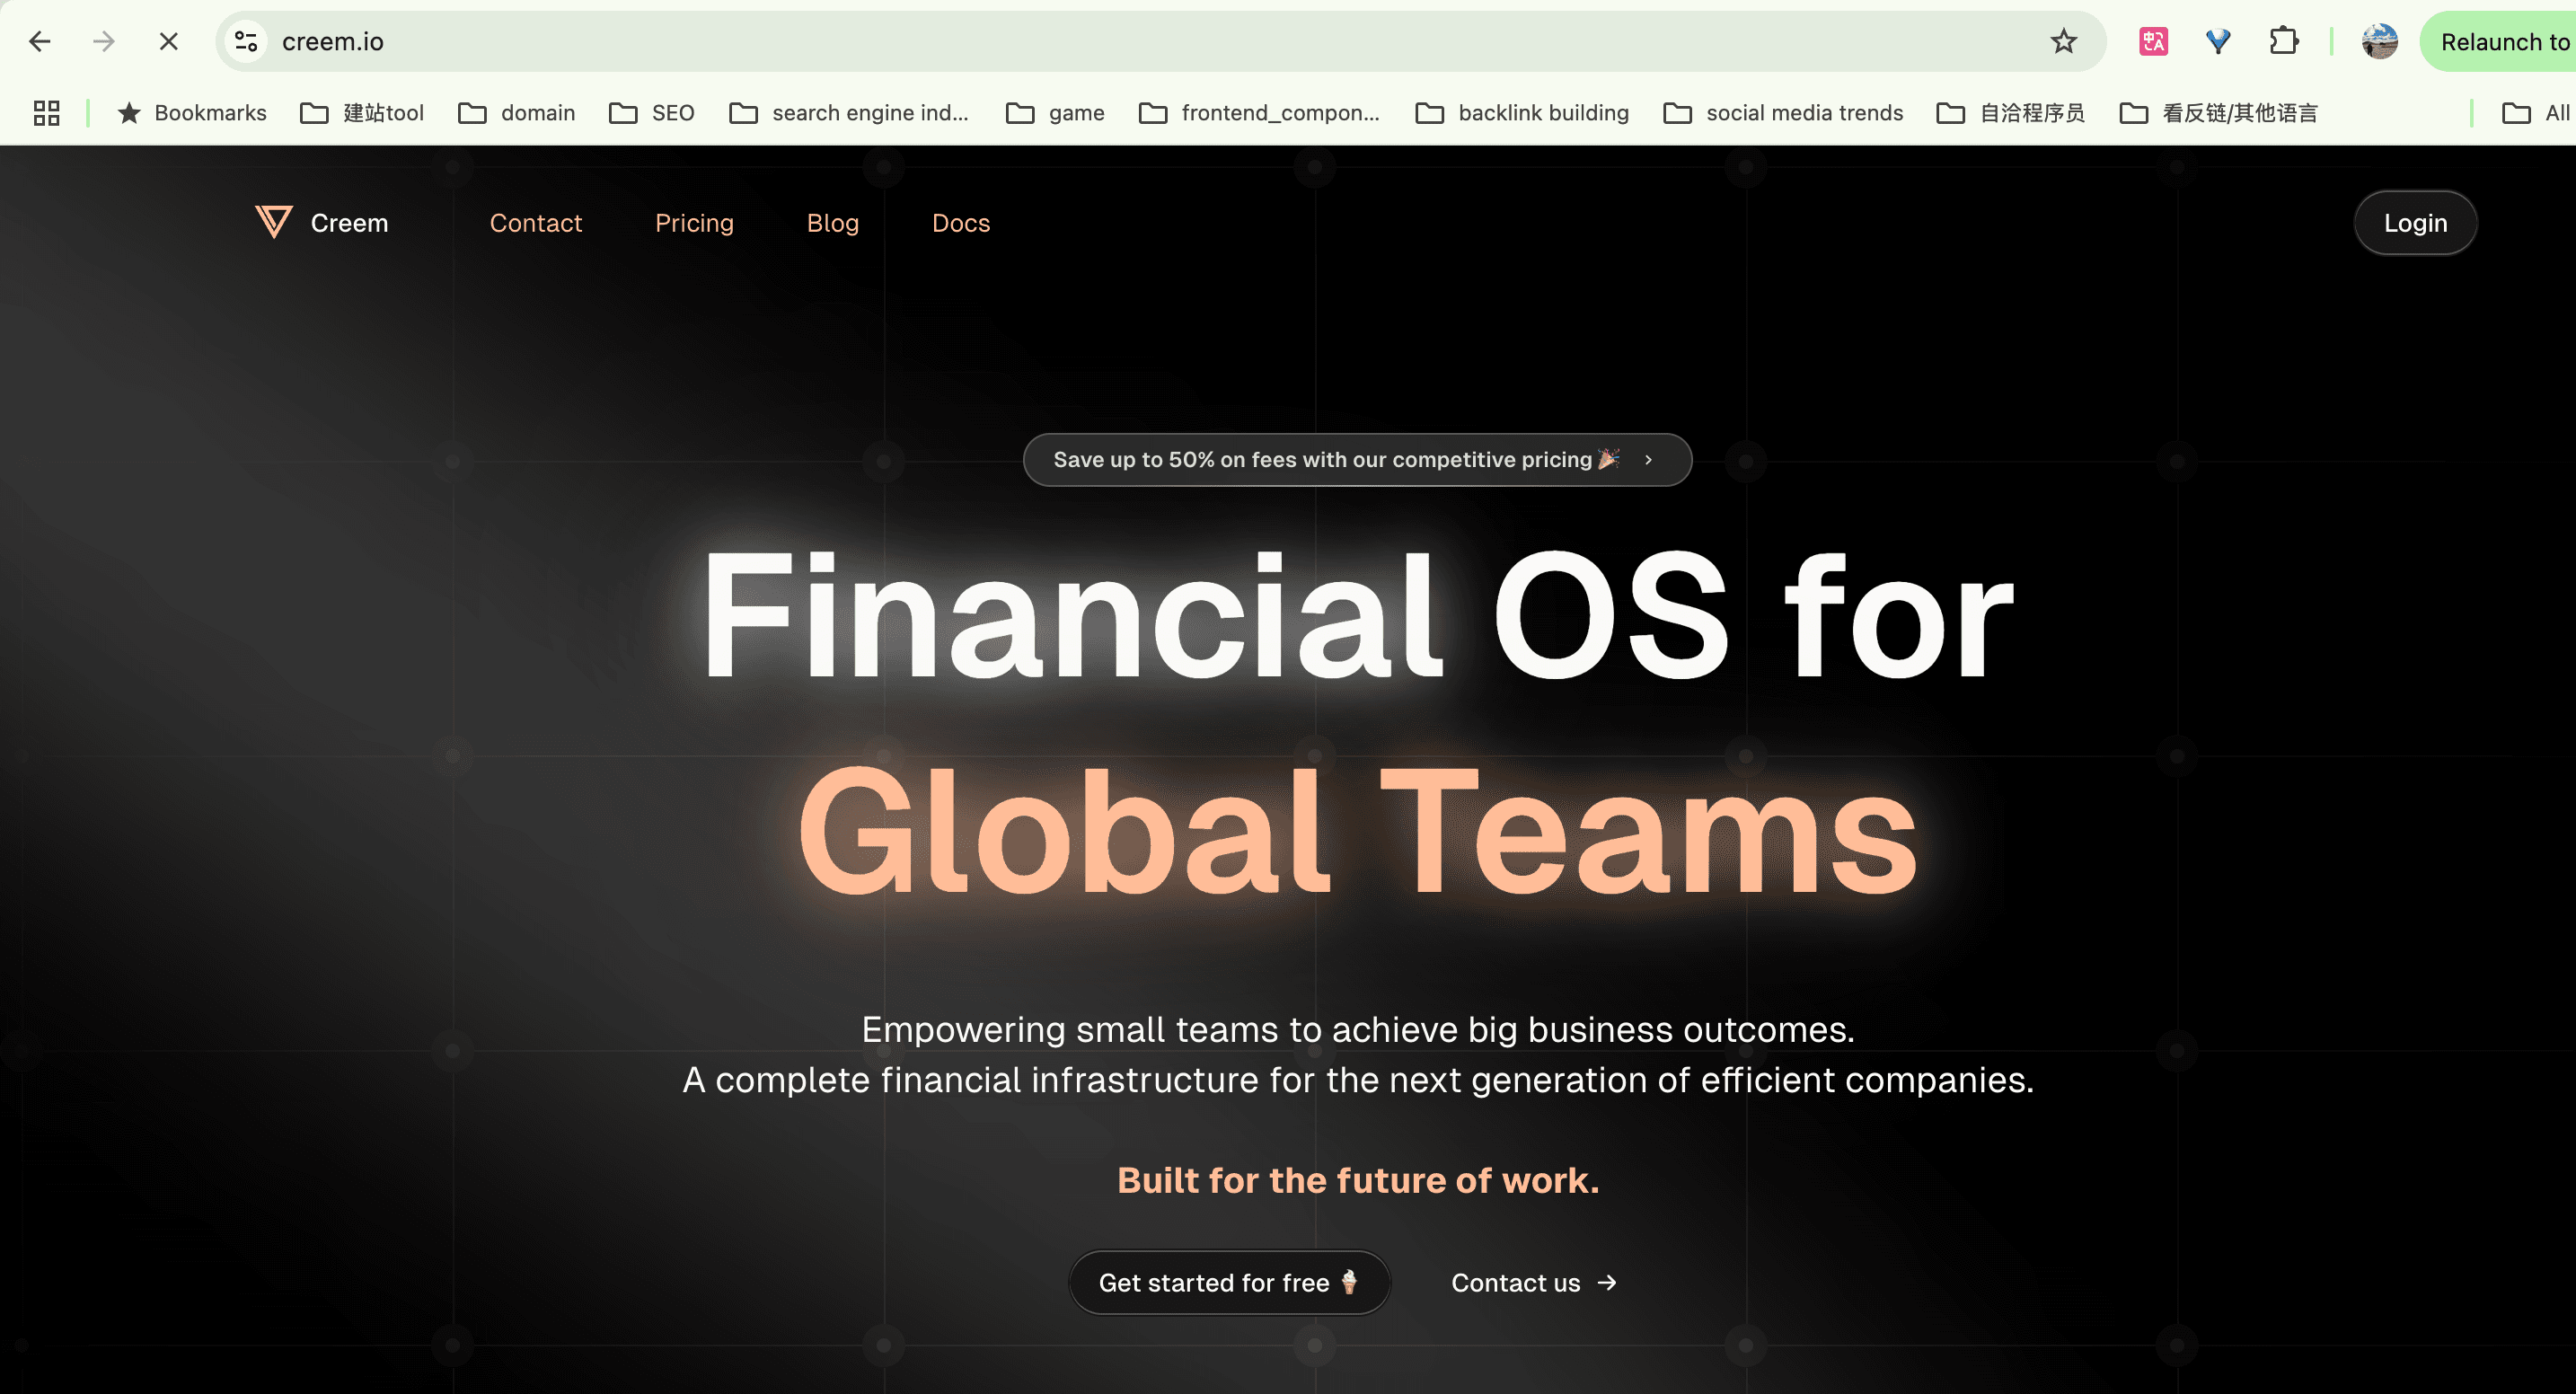Click the address bar showing creem.io
This screenshot has height=1394, width=2576.
(1160, 41)
